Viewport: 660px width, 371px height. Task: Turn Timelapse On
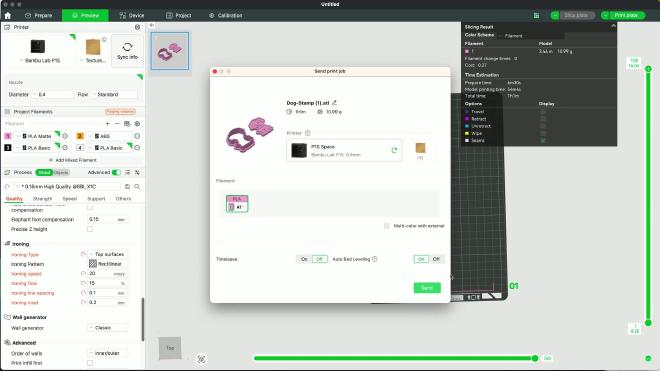click(x=304, y=259)
